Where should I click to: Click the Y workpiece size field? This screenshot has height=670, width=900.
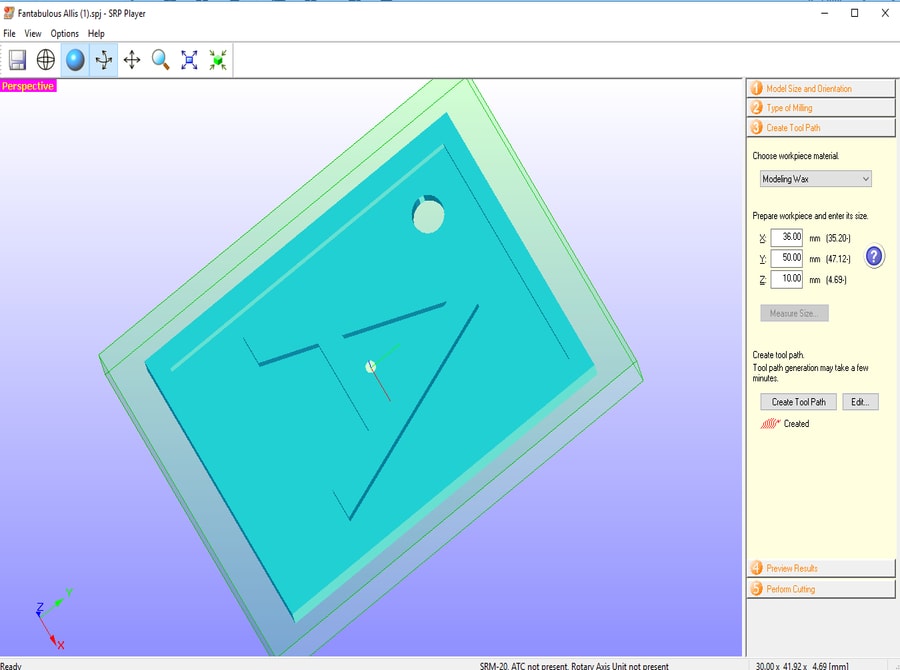[786, 258]
